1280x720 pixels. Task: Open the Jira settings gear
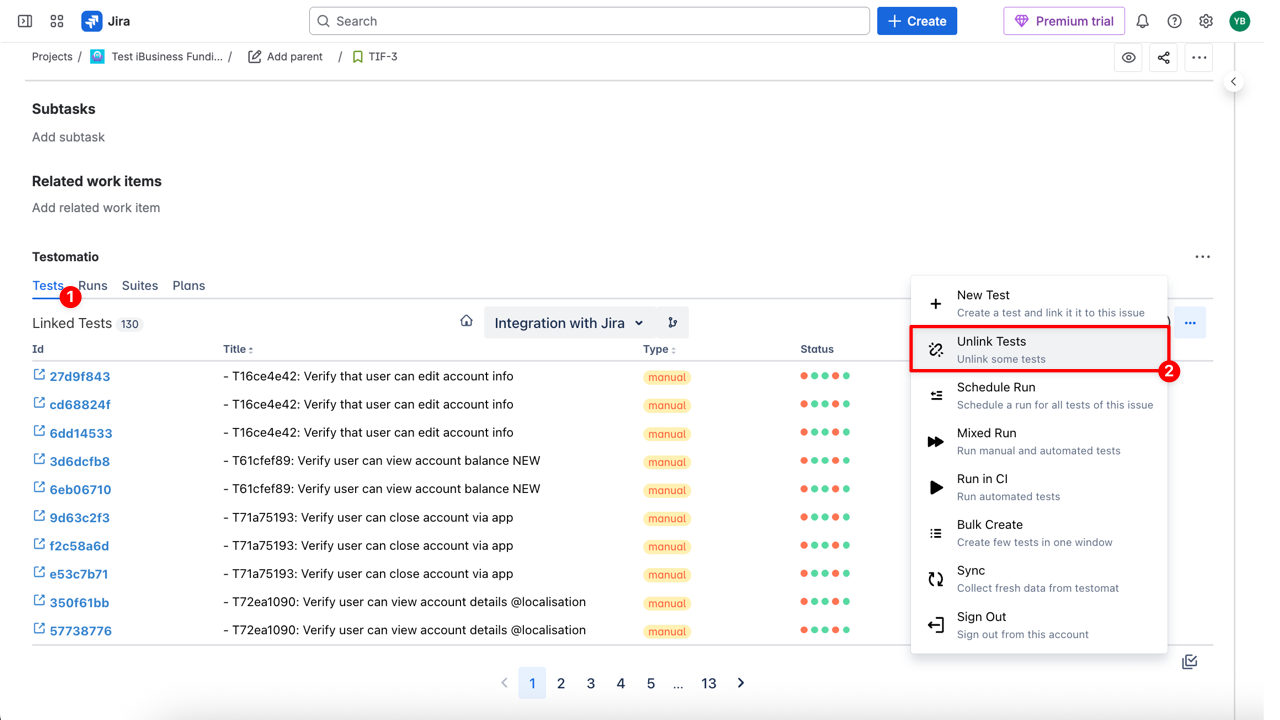pyautogui.click(x=1206, y=21)
